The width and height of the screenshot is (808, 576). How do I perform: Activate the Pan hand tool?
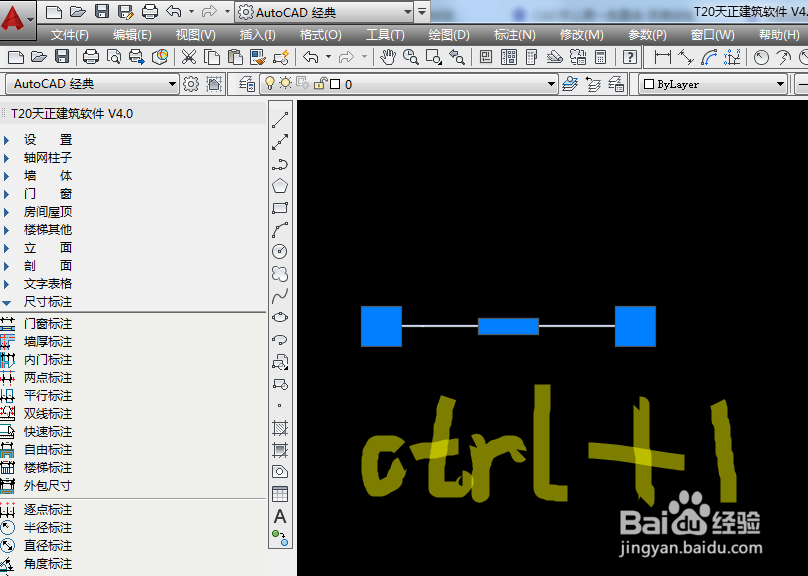pos(388,57)
